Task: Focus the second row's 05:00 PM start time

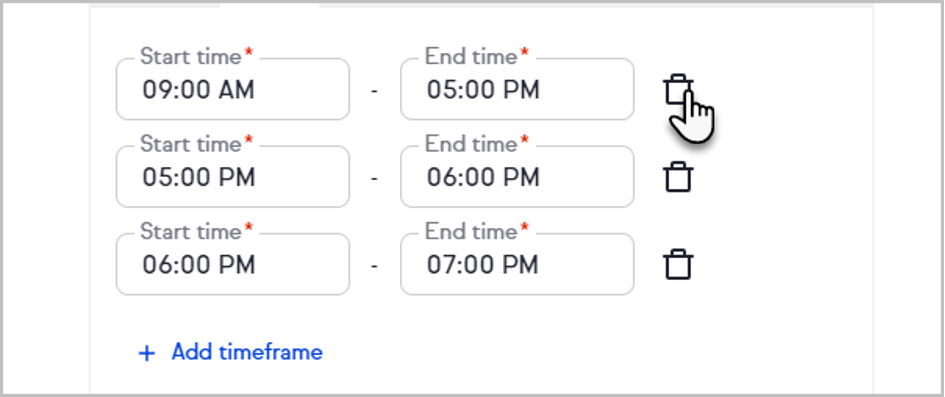Action: 233,177
